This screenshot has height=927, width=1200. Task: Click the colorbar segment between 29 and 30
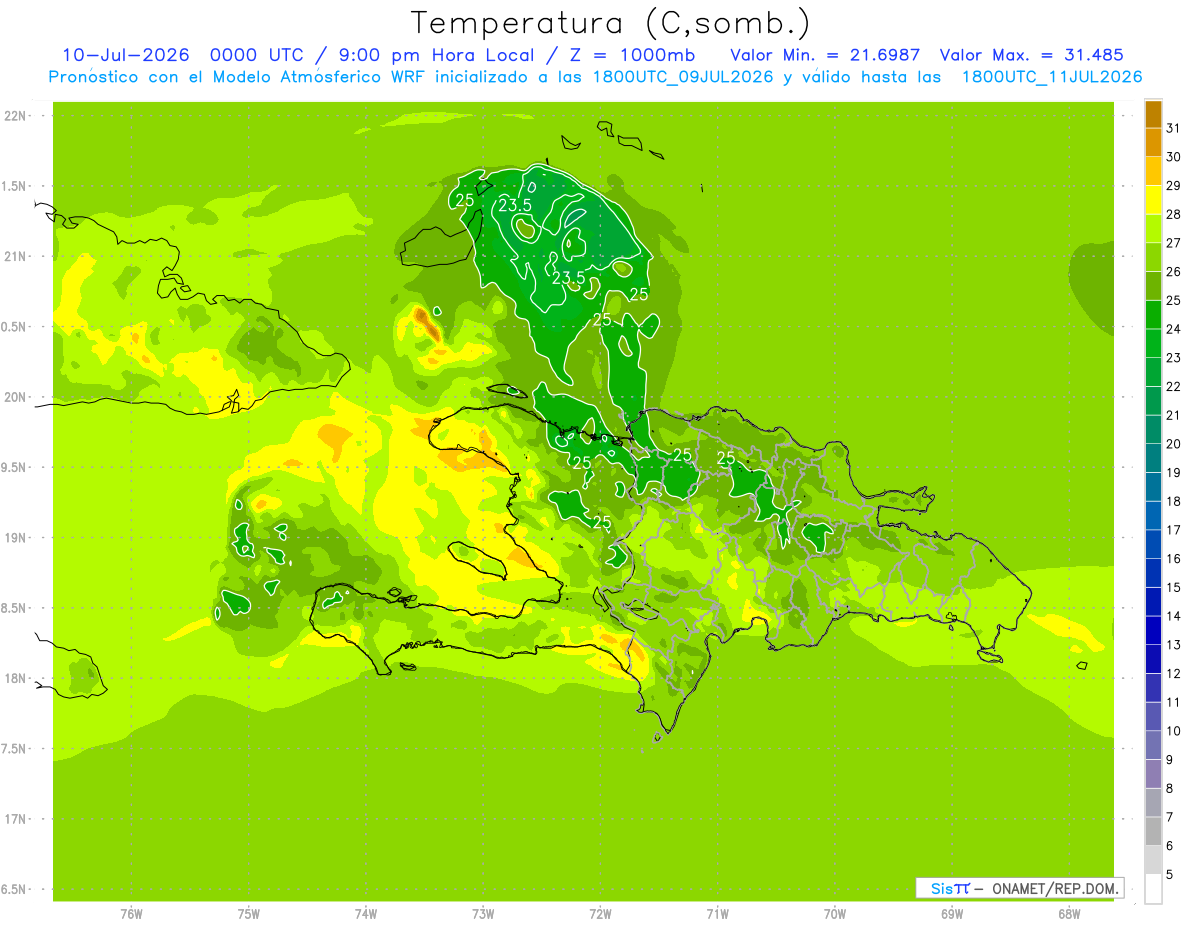coord(1153,171)
